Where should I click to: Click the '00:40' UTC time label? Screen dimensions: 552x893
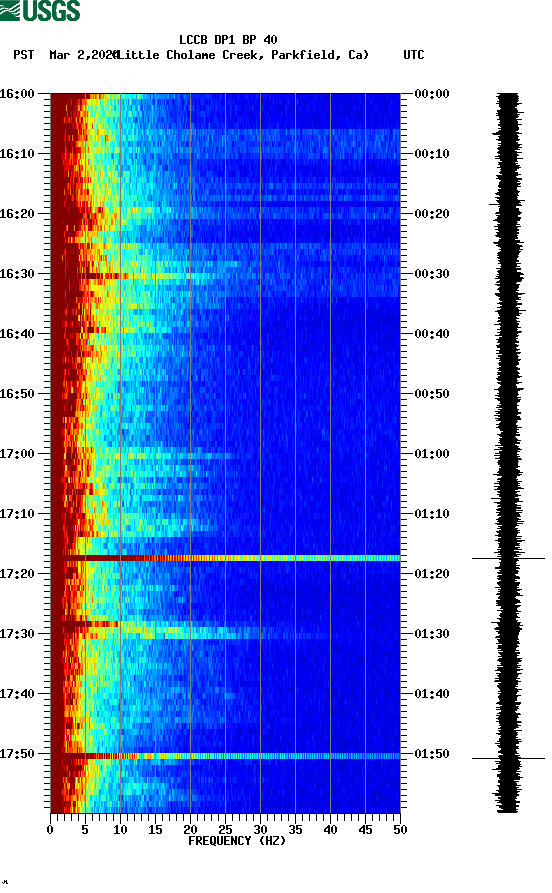pyautogui.click(x=432, y=334)
